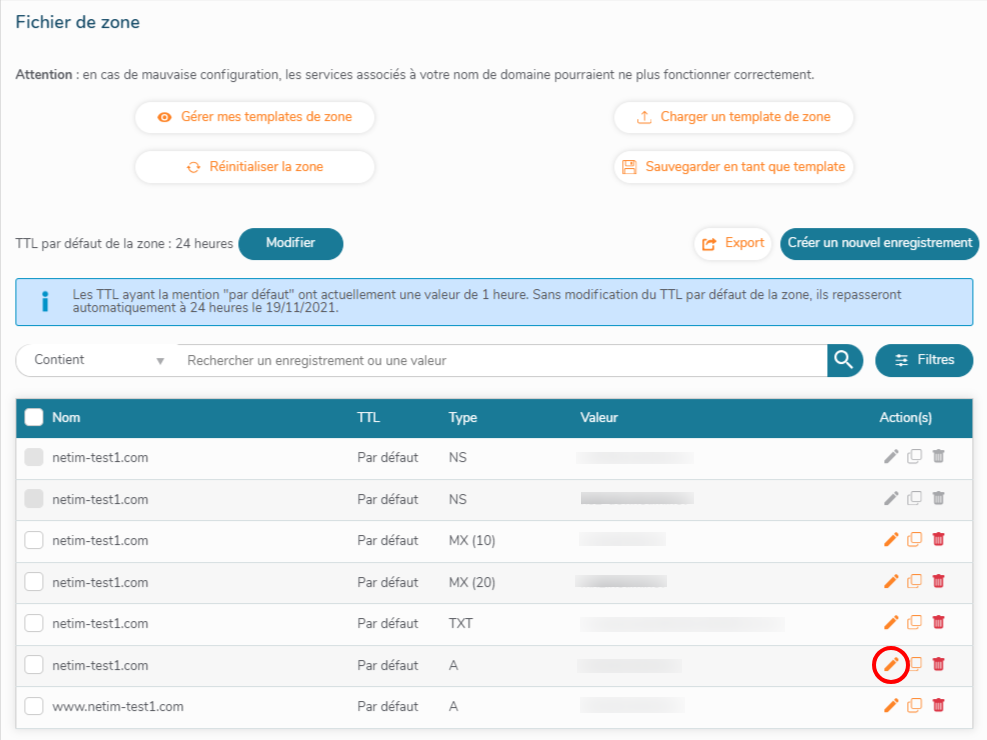Click Modifier next to default TTL
Viewport: 987px width, 740px height.
(x=290, y=243)
